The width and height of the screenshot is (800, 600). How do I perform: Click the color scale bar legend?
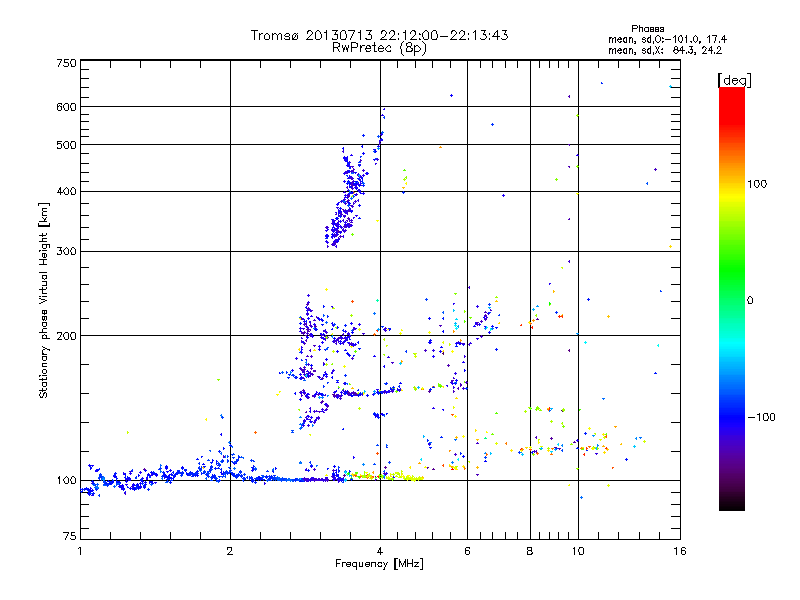(x=732, y=298)
